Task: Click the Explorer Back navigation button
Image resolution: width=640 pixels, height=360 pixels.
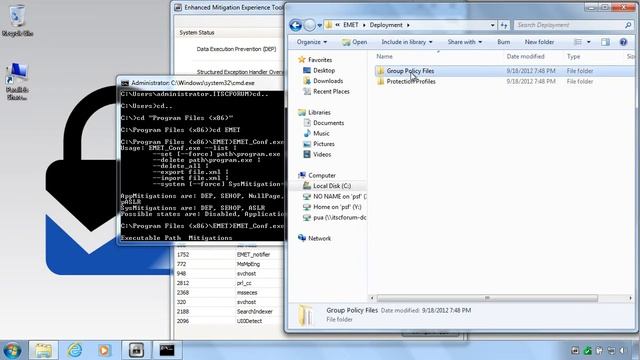Action: 296,25
